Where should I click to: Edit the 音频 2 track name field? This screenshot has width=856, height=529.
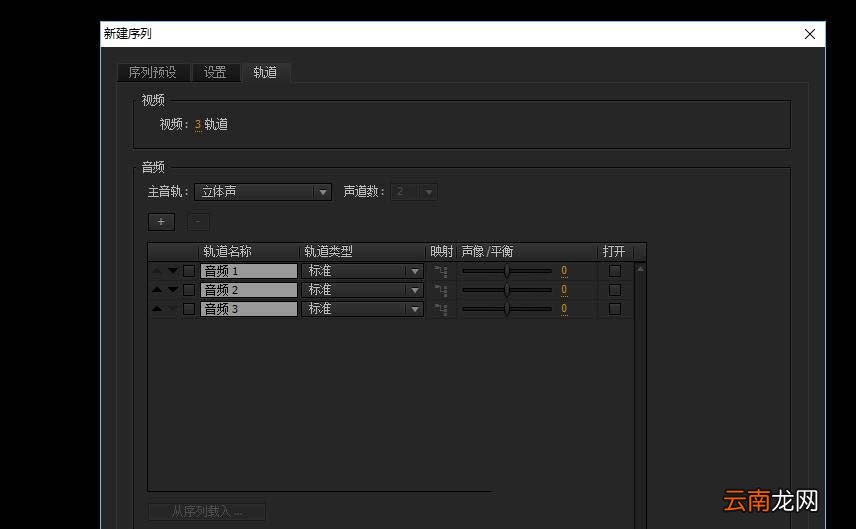[x=249, y=290]
